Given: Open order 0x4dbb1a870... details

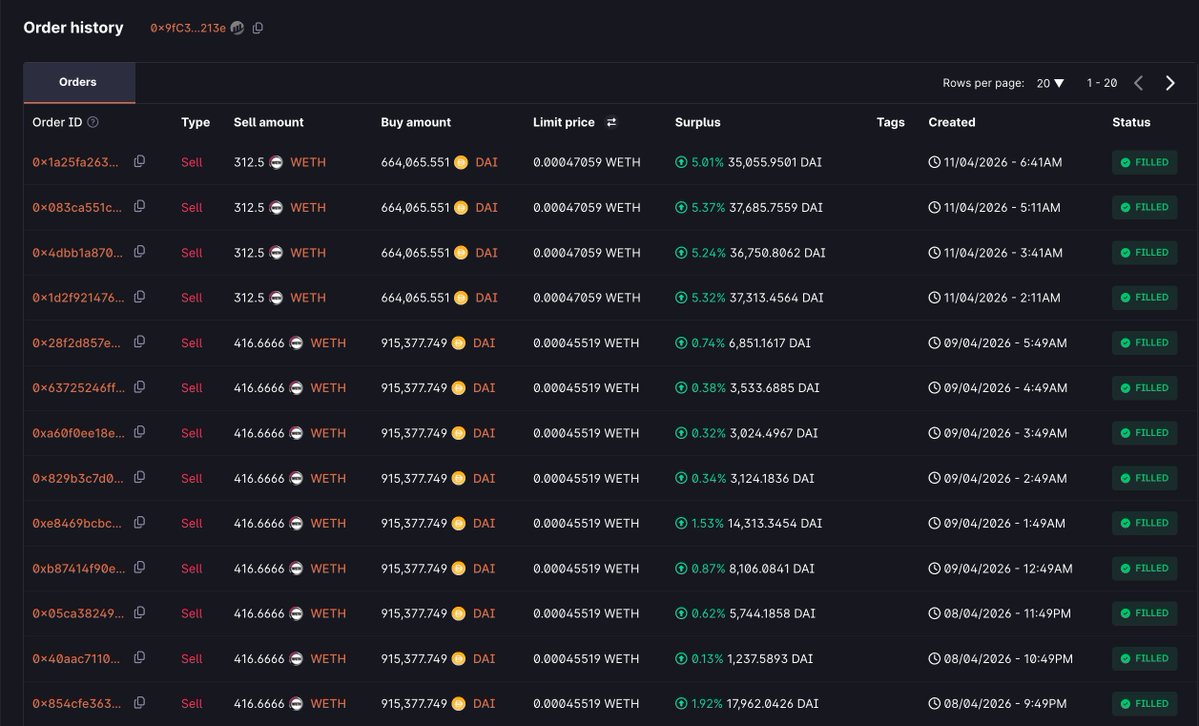Looking at the screenshot, I should point(77,253).
